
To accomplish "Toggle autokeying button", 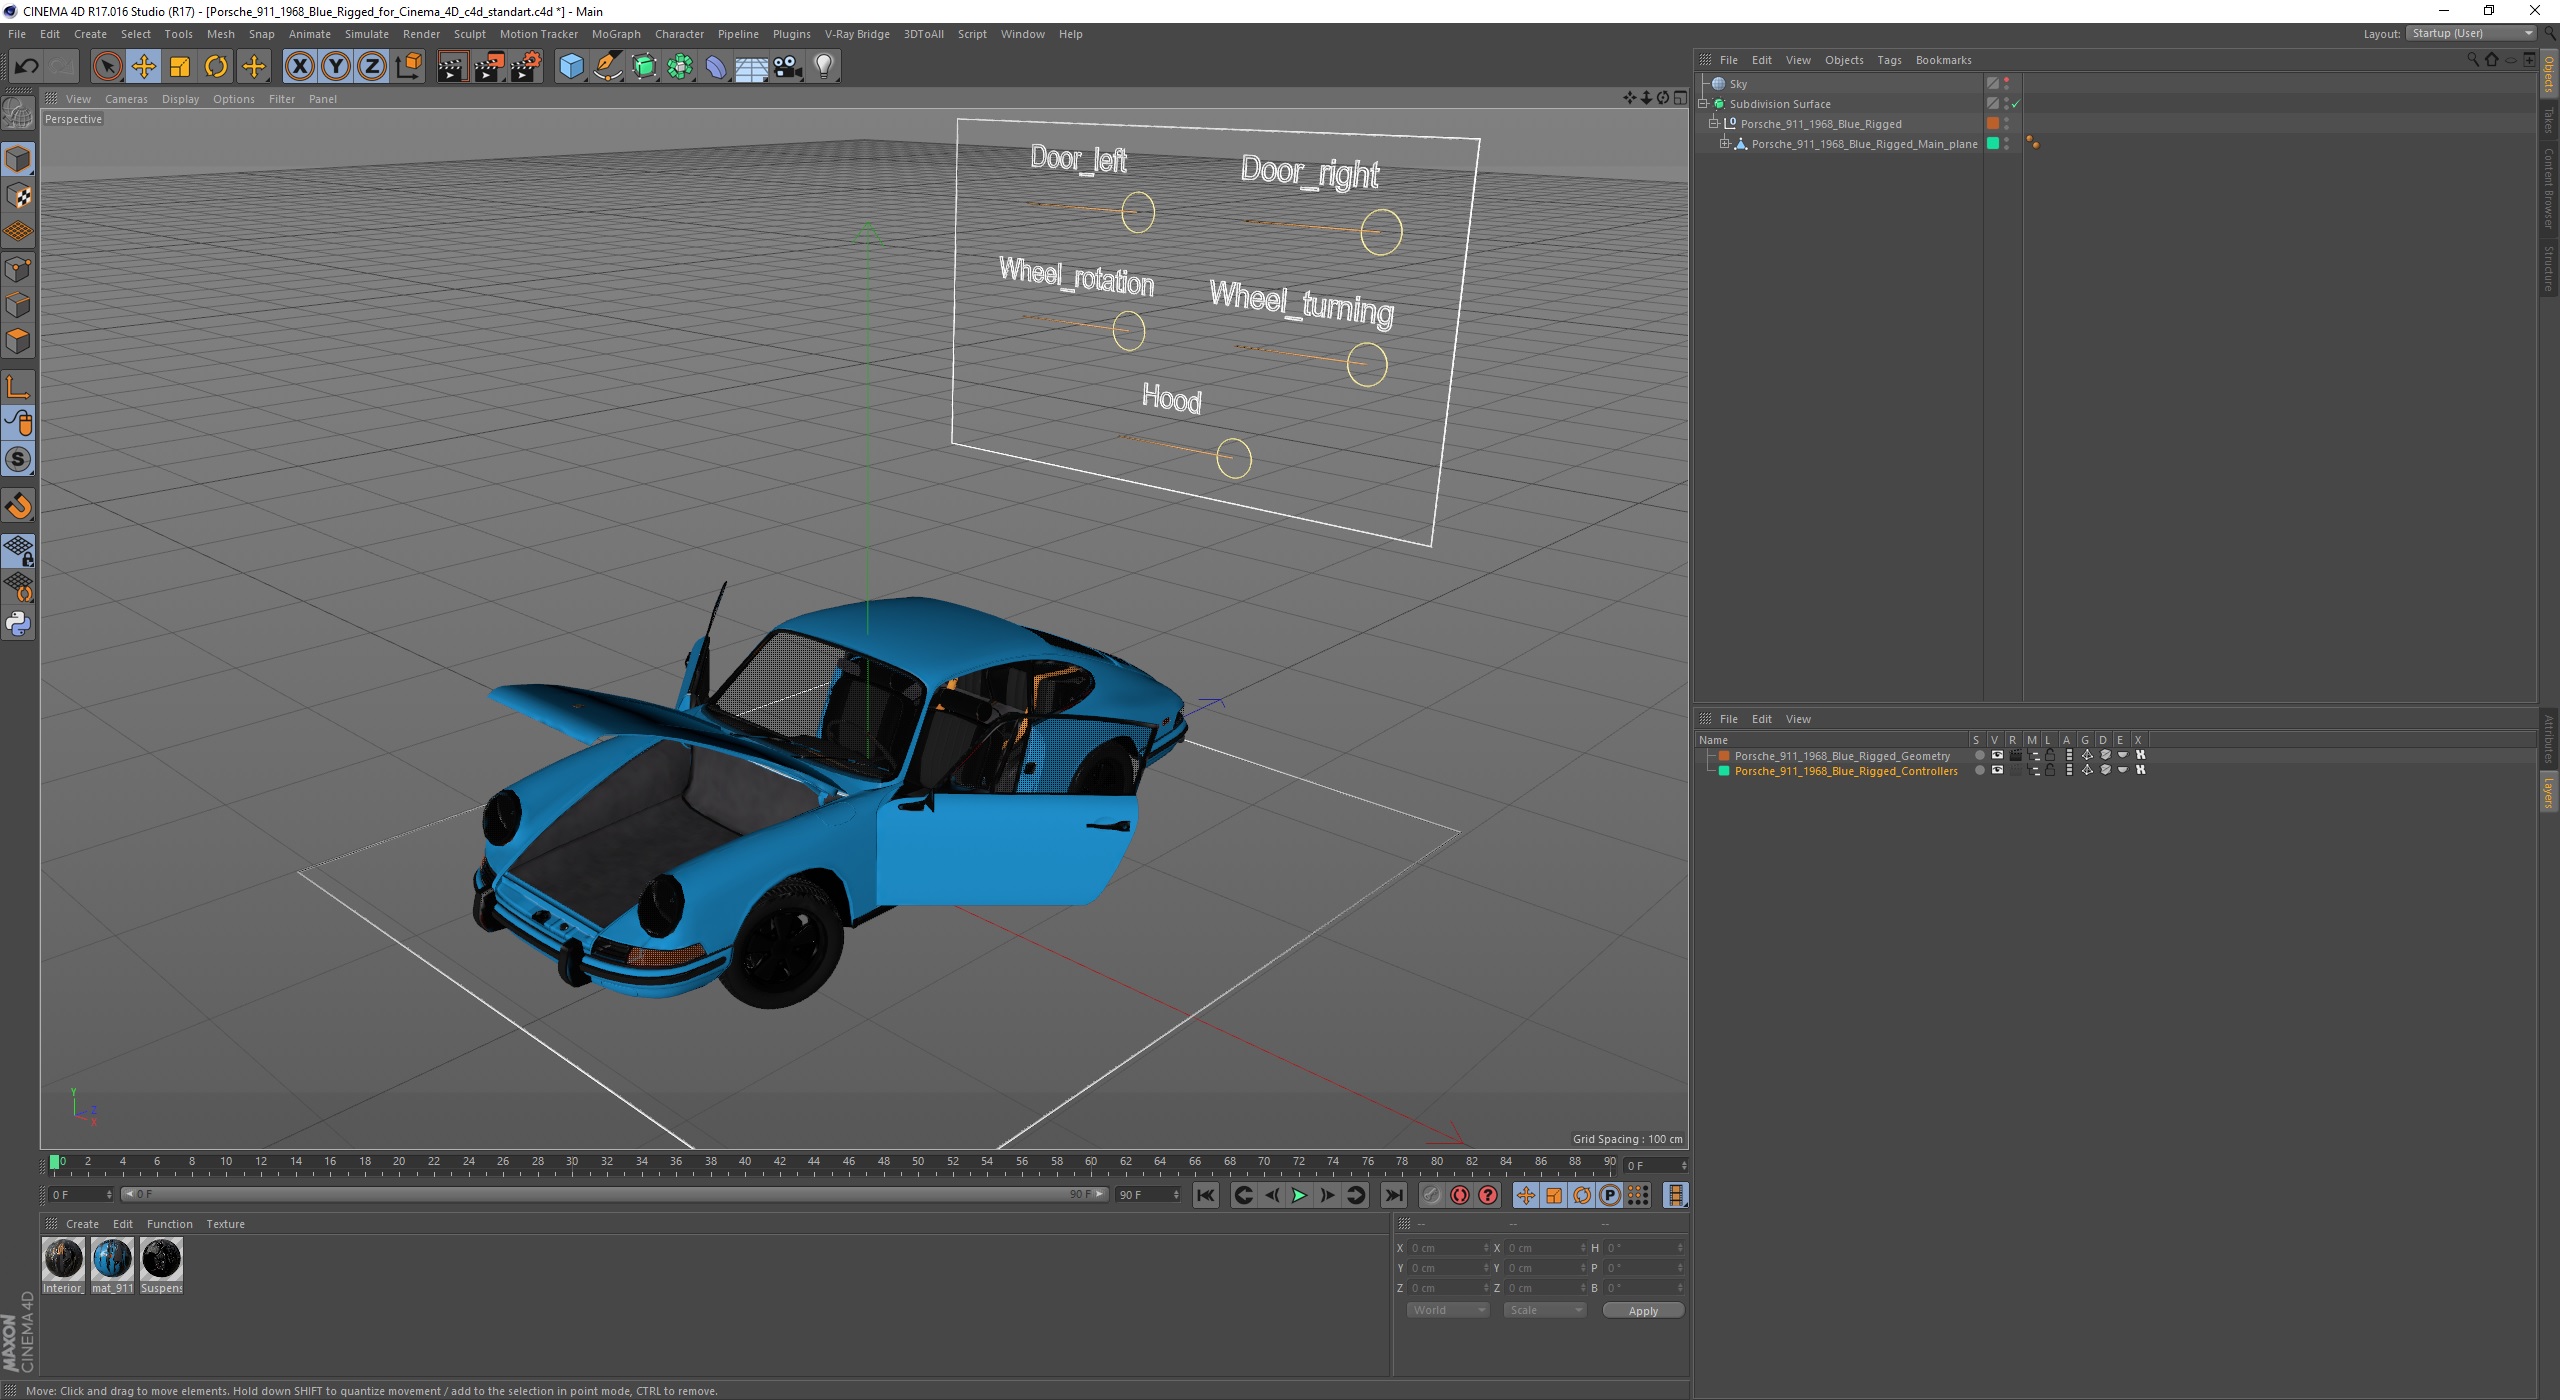I will click(1460, 1195).
